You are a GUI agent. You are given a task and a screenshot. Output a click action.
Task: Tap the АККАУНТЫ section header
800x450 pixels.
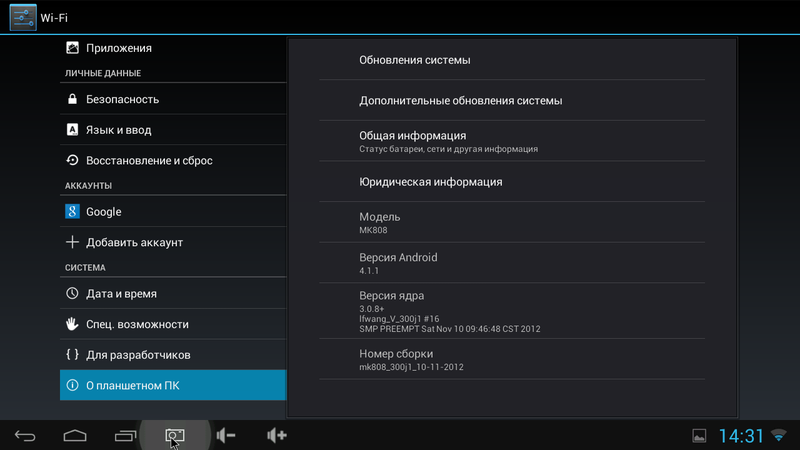(88, 186)
